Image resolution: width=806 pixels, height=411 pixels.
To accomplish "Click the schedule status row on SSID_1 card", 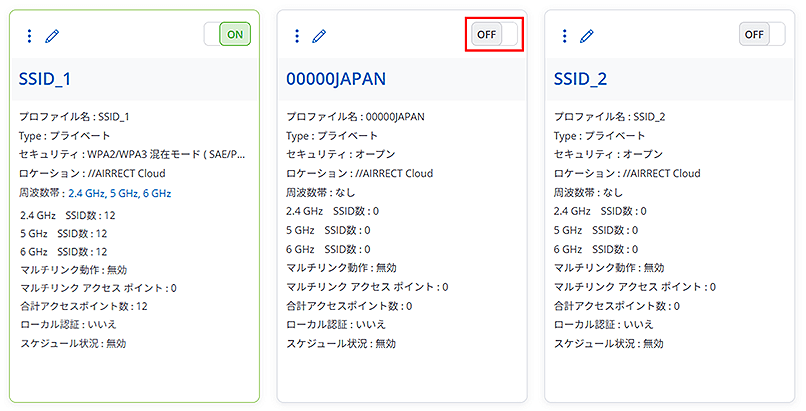I will [73, 343].
